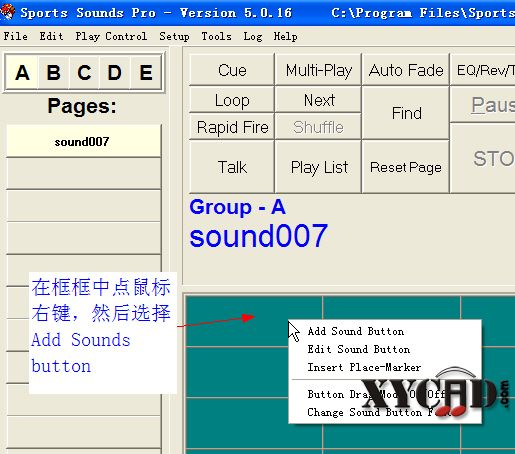Open the Play List

click(319, 167)
